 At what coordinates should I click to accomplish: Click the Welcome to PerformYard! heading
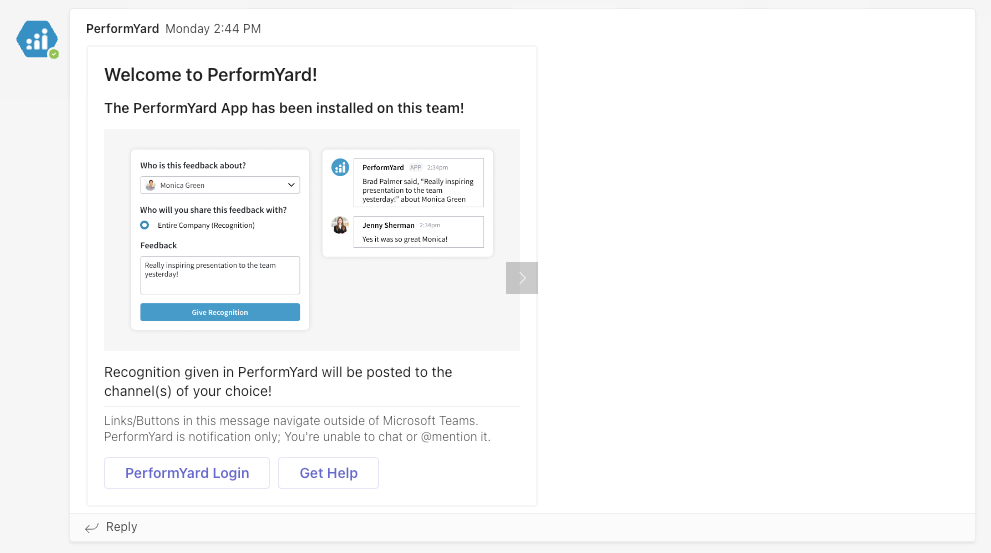pos(210,75)
